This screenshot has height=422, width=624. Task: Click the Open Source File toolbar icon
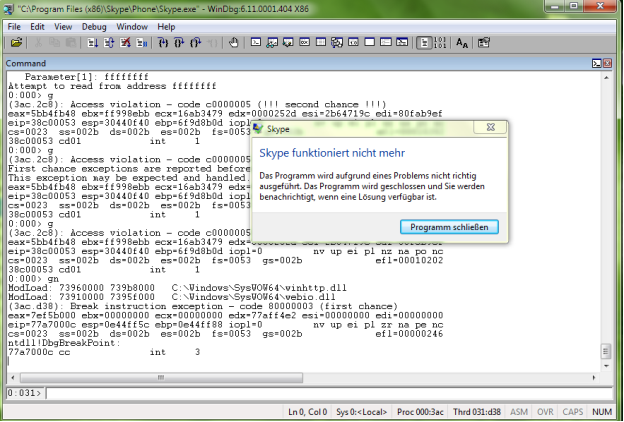pos(17,43)
